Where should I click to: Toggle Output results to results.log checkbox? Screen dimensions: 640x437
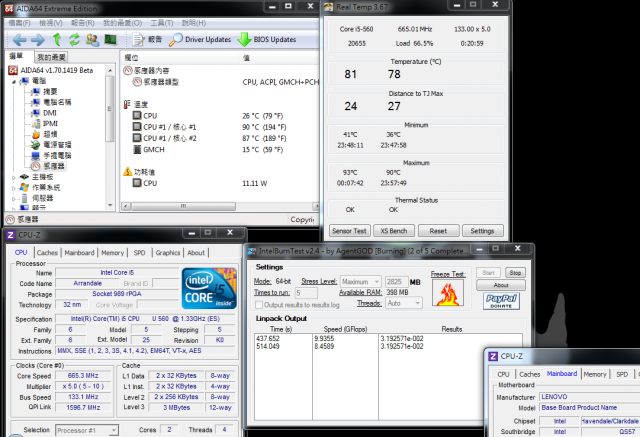click(x=259, y=305)
